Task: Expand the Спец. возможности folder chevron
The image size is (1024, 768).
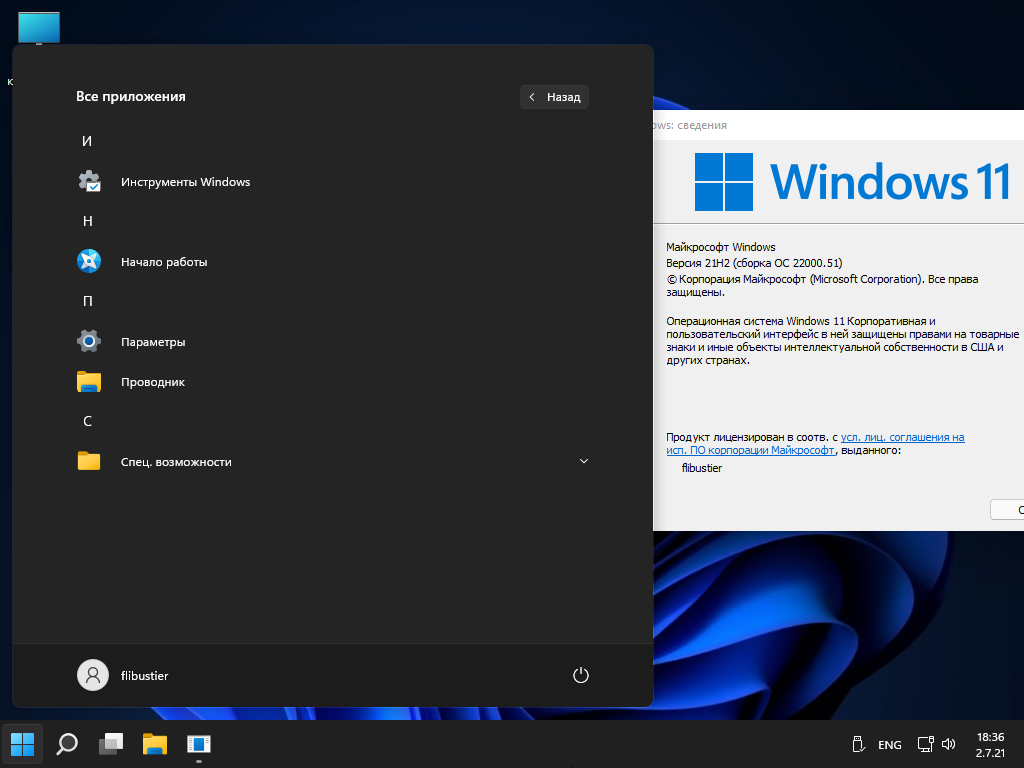Action: pyautogui.click(x=584, y=461)
